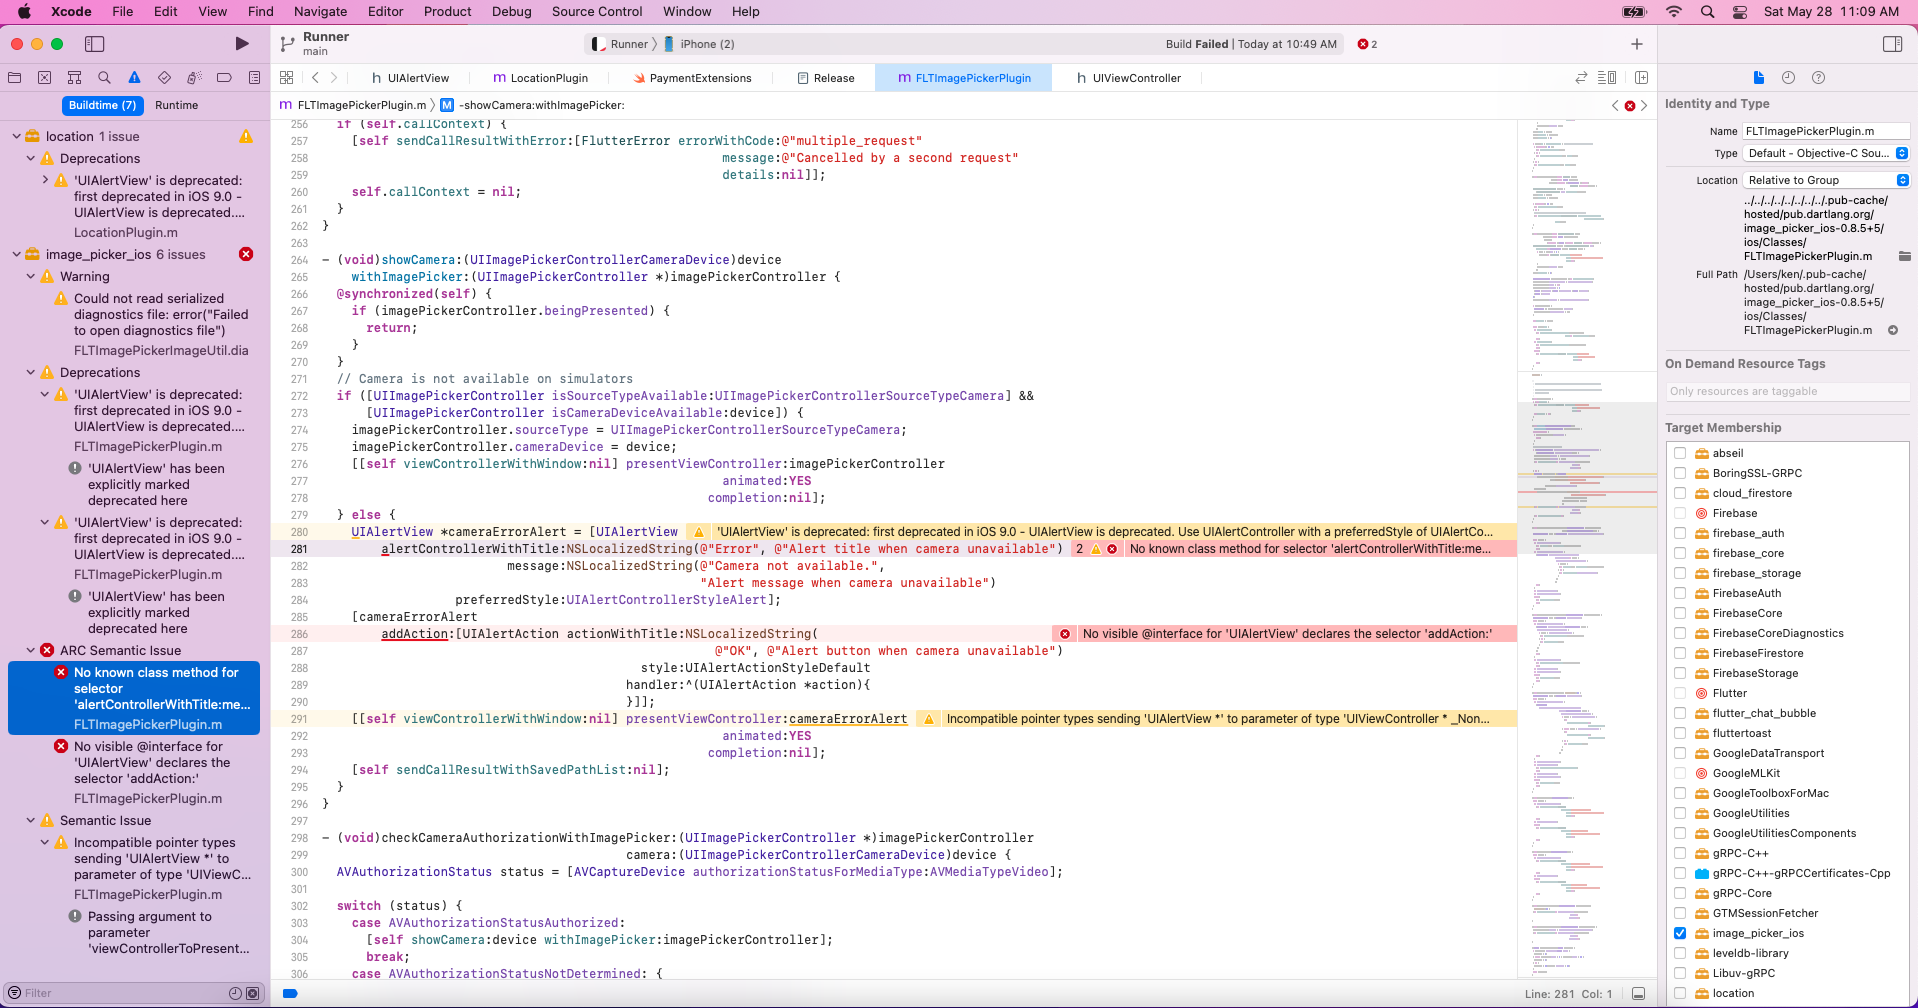Open the Breakpoint navigator tag icon
This screenshot has width=1918, height=1008.
[224, 77]
